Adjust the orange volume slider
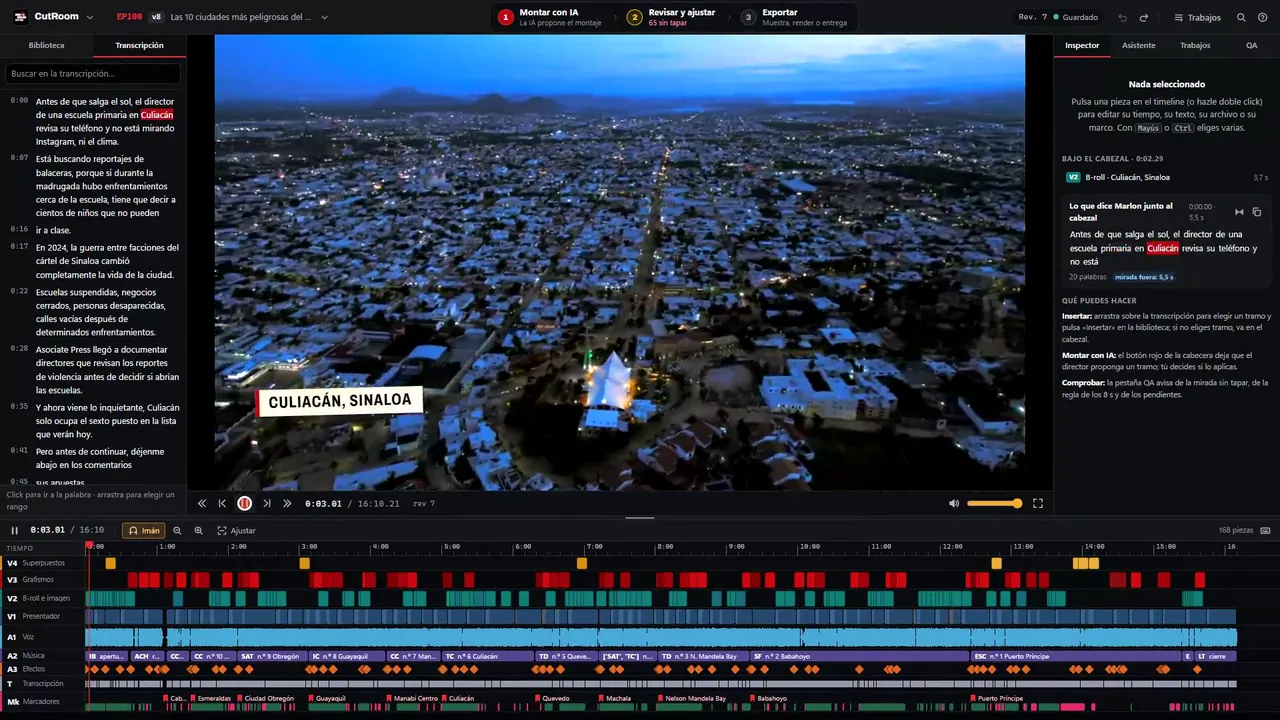Image resolution: width=1280 pixels, height=720 pixels. click(x=994, y=504)
